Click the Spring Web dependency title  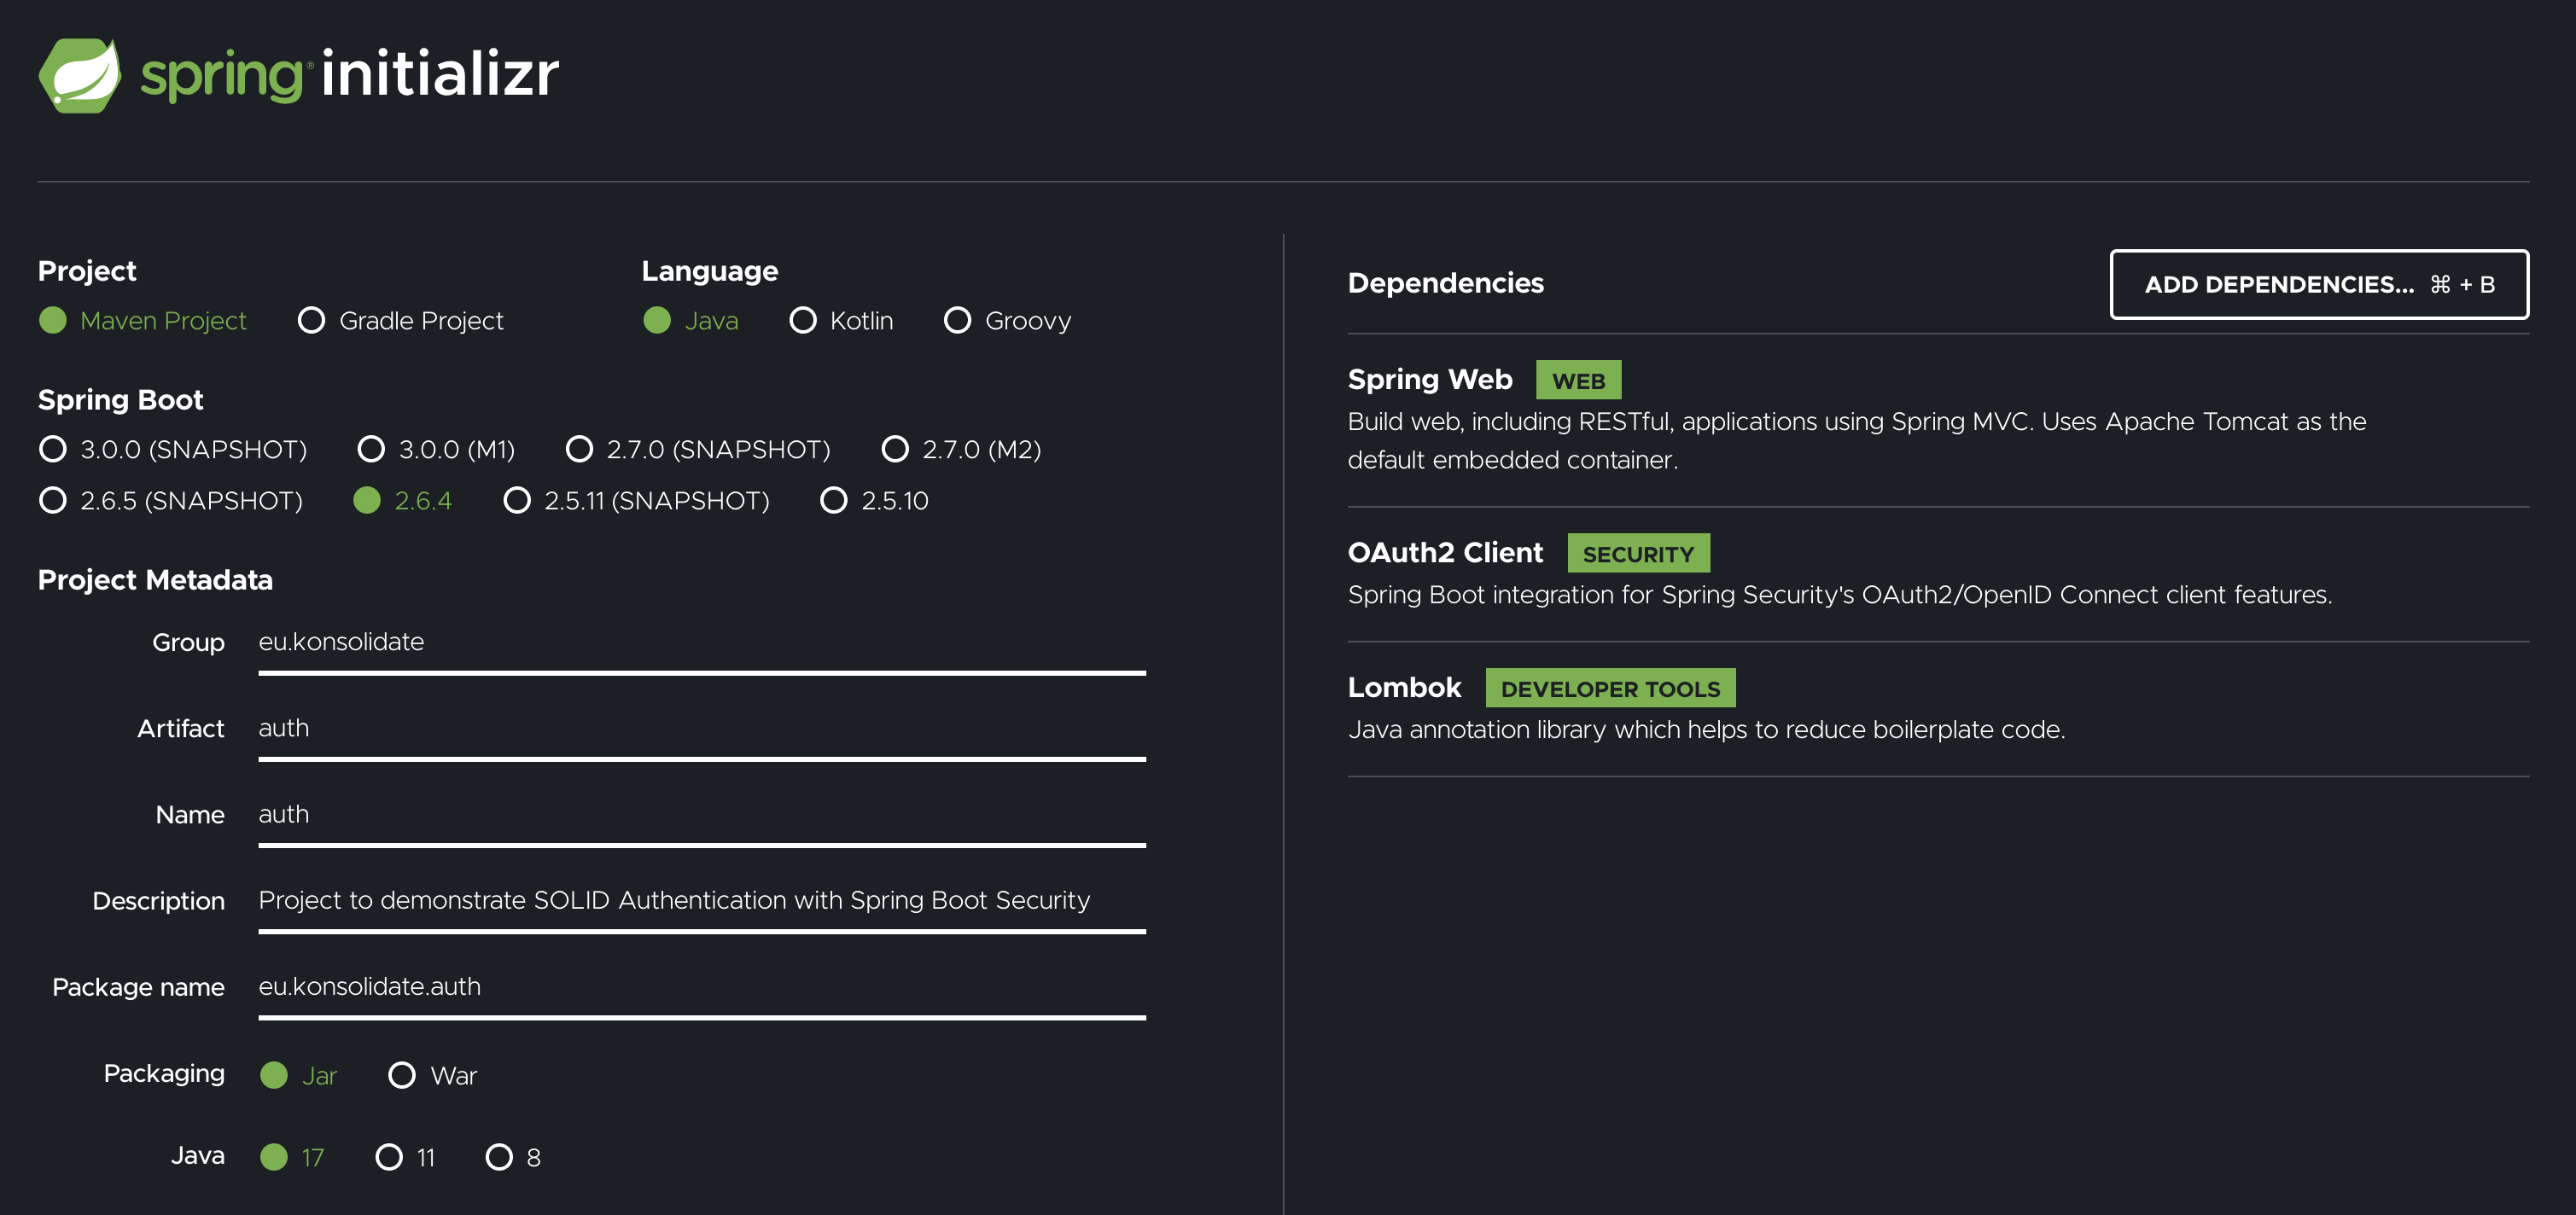point(1430,380)
